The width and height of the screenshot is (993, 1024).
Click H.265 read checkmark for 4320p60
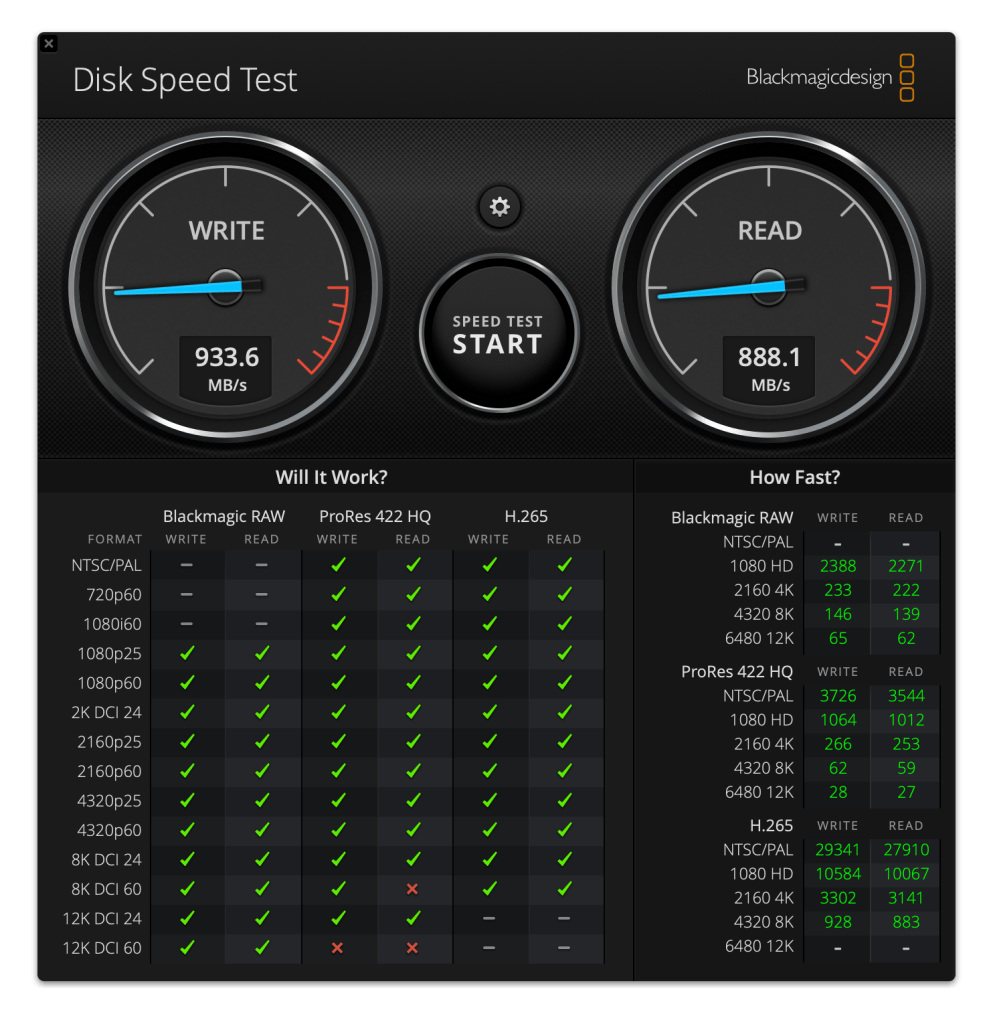[x=565, y=830]
